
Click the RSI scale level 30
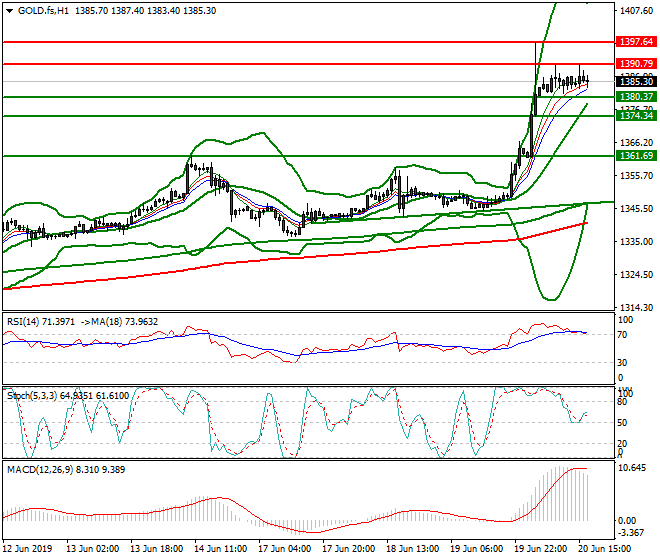coord(623,363)
